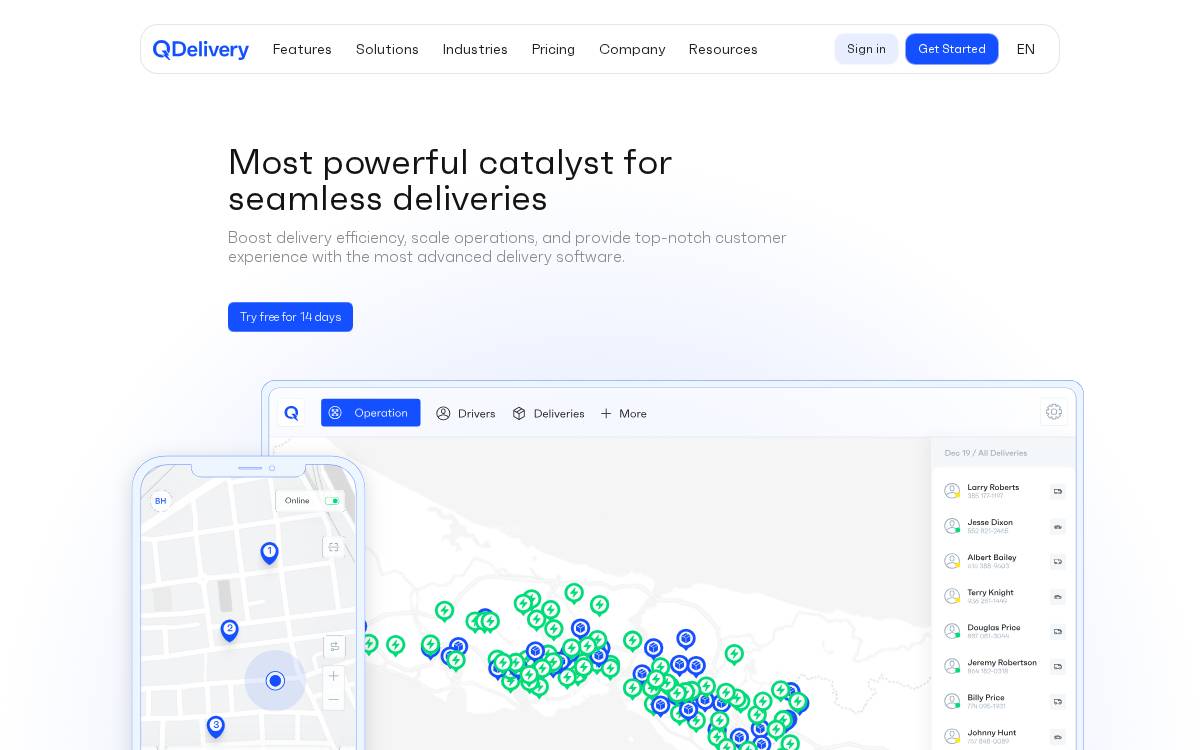Click the car icon next to Johnny Hunt
The height and width of the screenshot is (750, 1200).
[1057, 737]
